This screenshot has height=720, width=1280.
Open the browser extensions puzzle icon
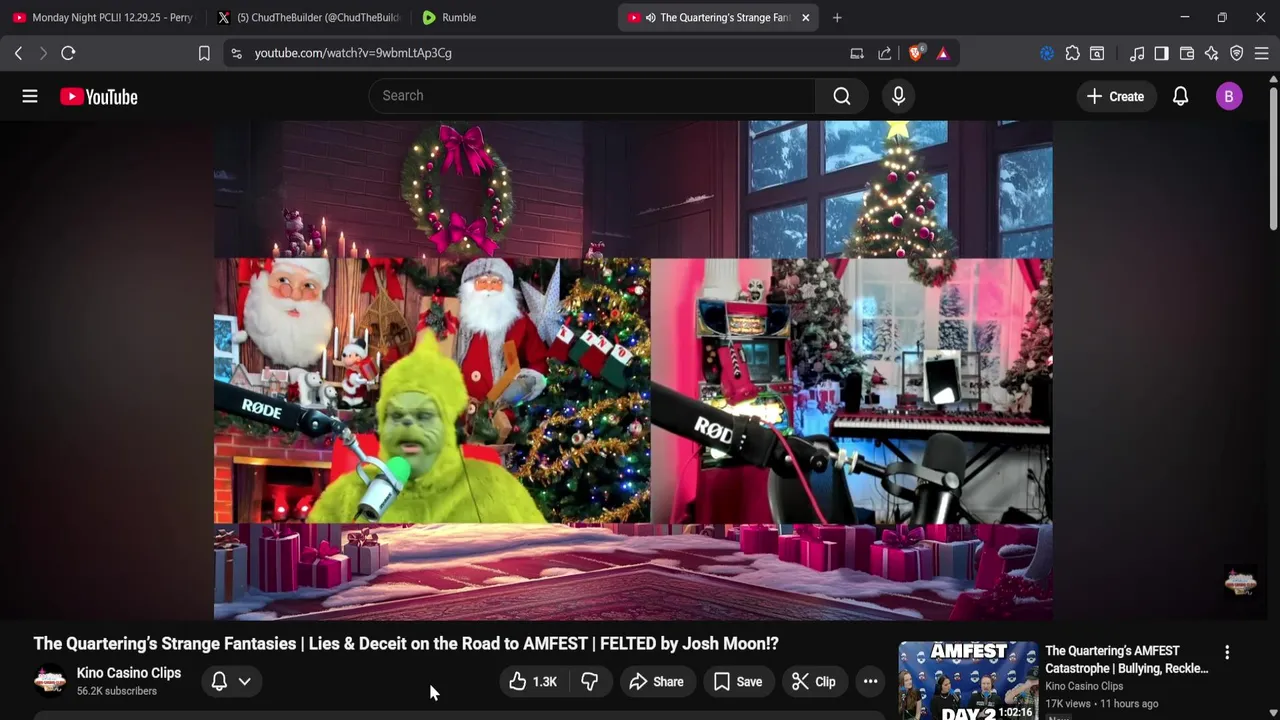tap(1073, 53)
